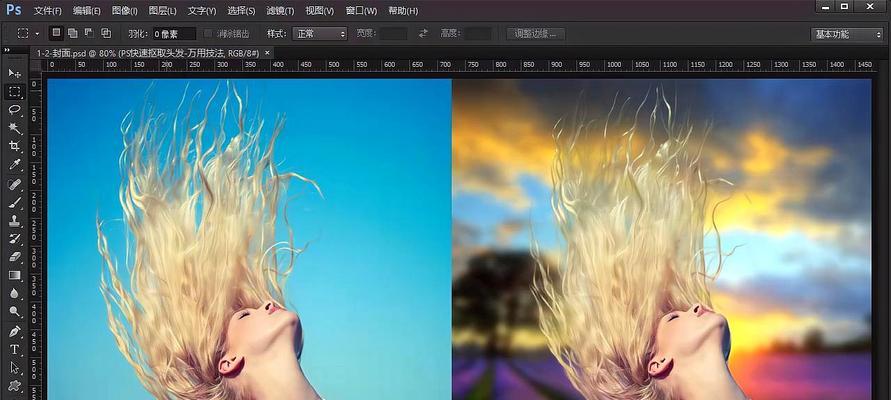Select the Dodge tool
The image size is (891, 400).
(15, 311)
